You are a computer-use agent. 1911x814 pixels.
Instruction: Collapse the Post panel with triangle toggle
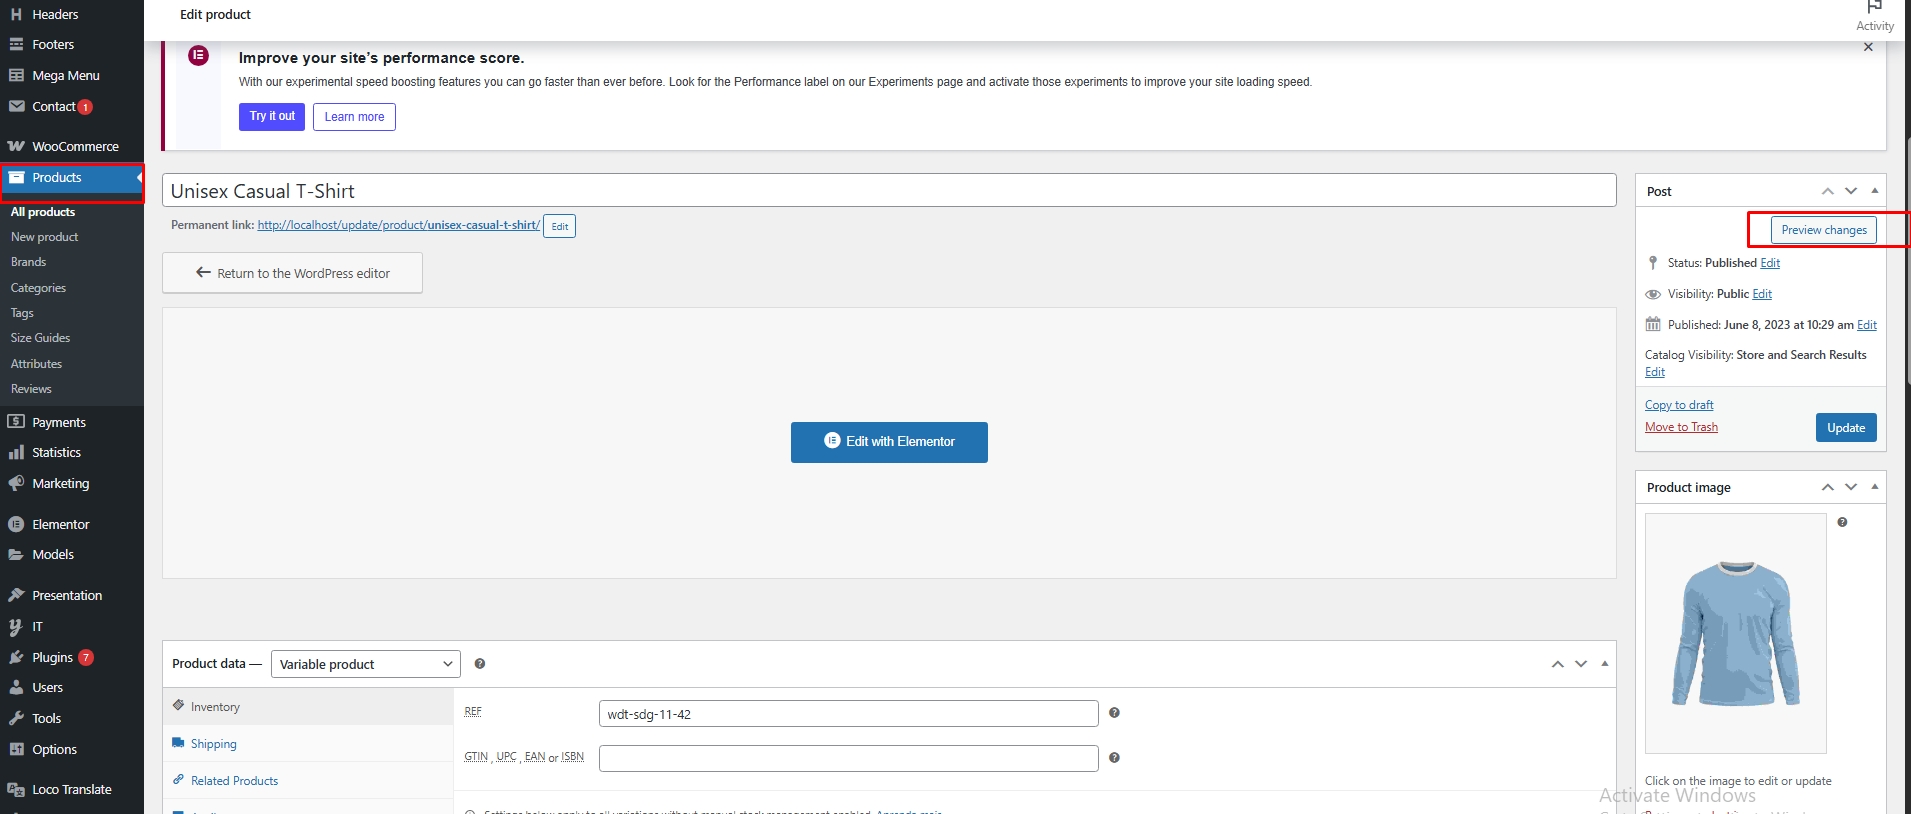[x=1875, y=191]
